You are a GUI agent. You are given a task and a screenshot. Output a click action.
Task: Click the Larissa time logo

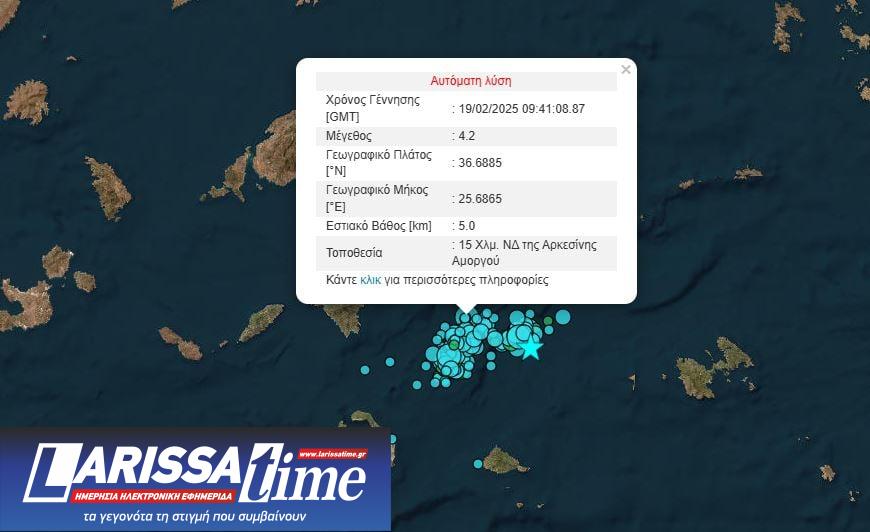click(x=195, y=474)
